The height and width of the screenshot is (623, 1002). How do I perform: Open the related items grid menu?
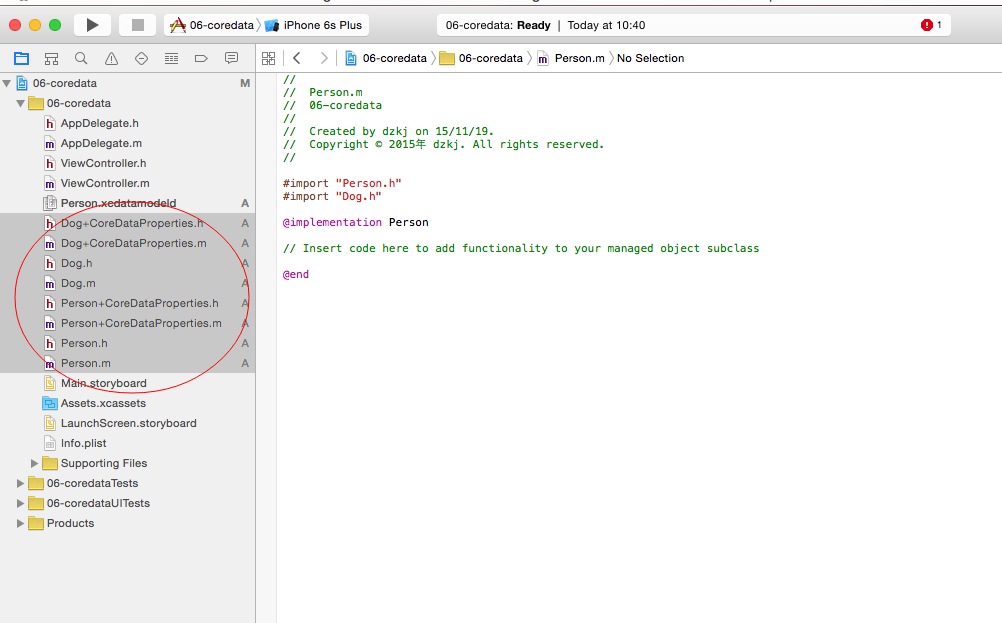tap(268, 58)
